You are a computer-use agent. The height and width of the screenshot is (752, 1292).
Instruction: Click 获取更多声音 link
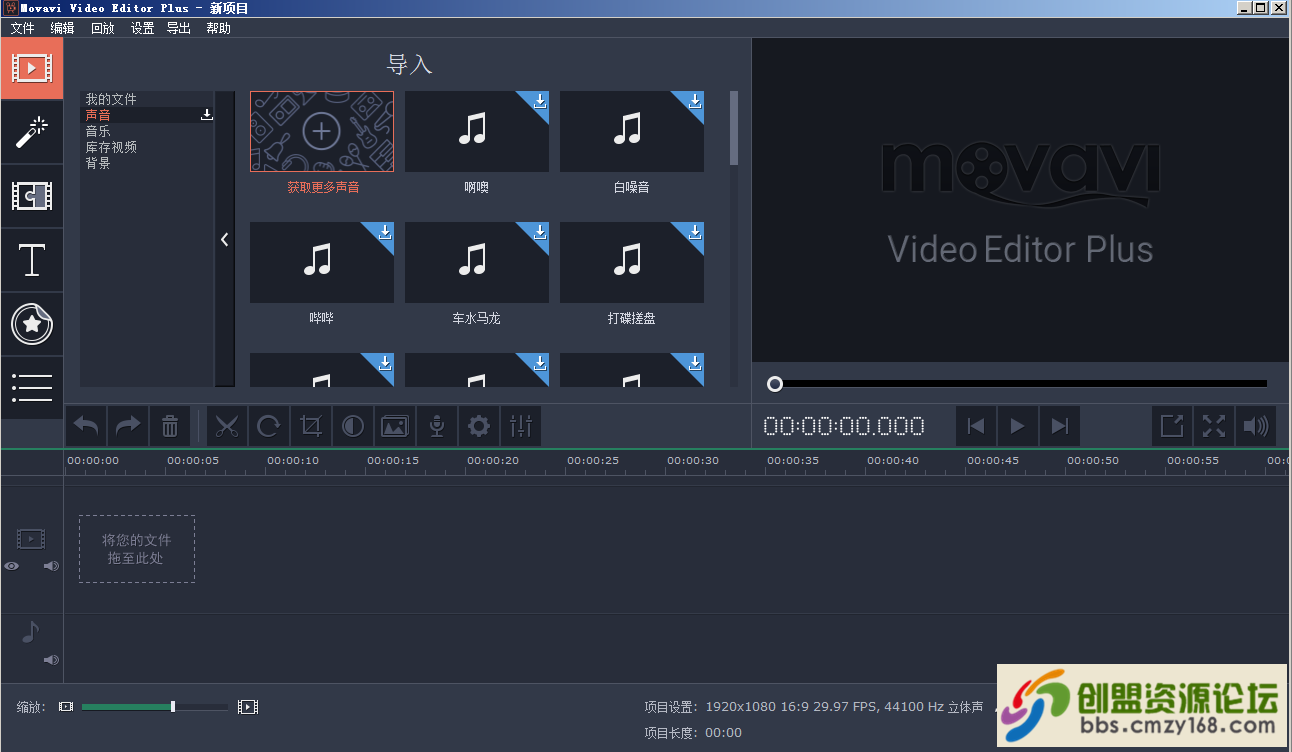tap(323, 187)
